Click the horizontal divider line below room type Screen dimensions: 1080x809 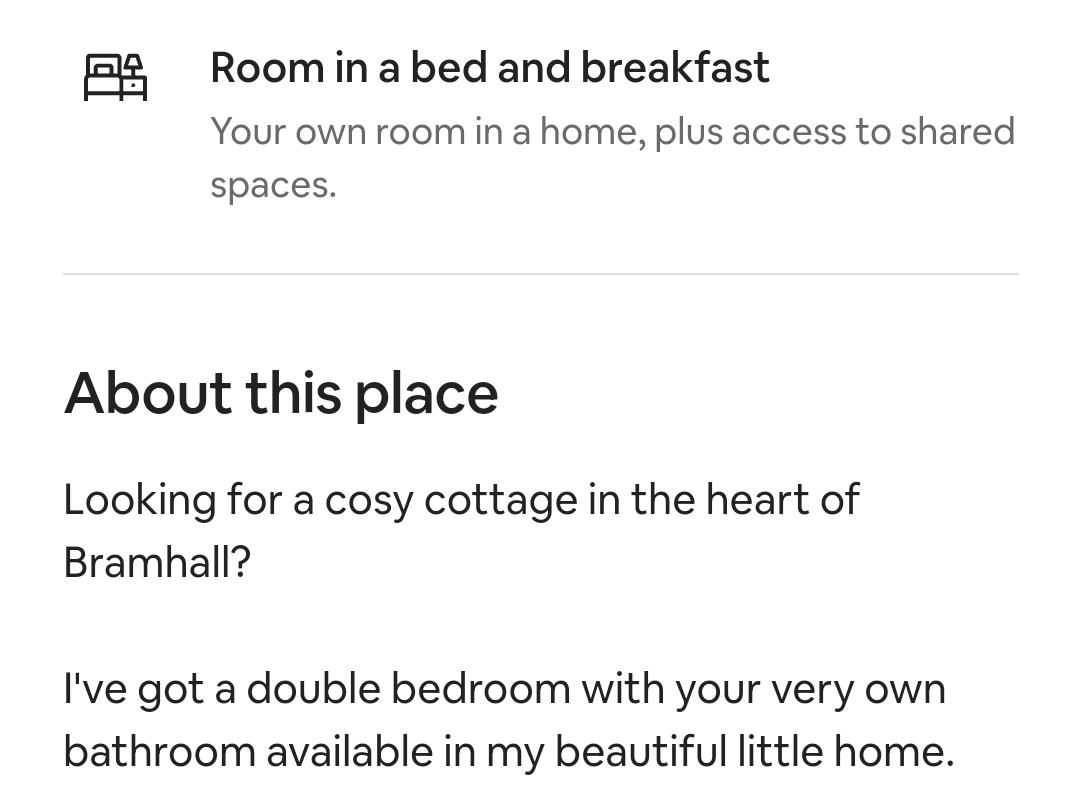coord(541,274)
